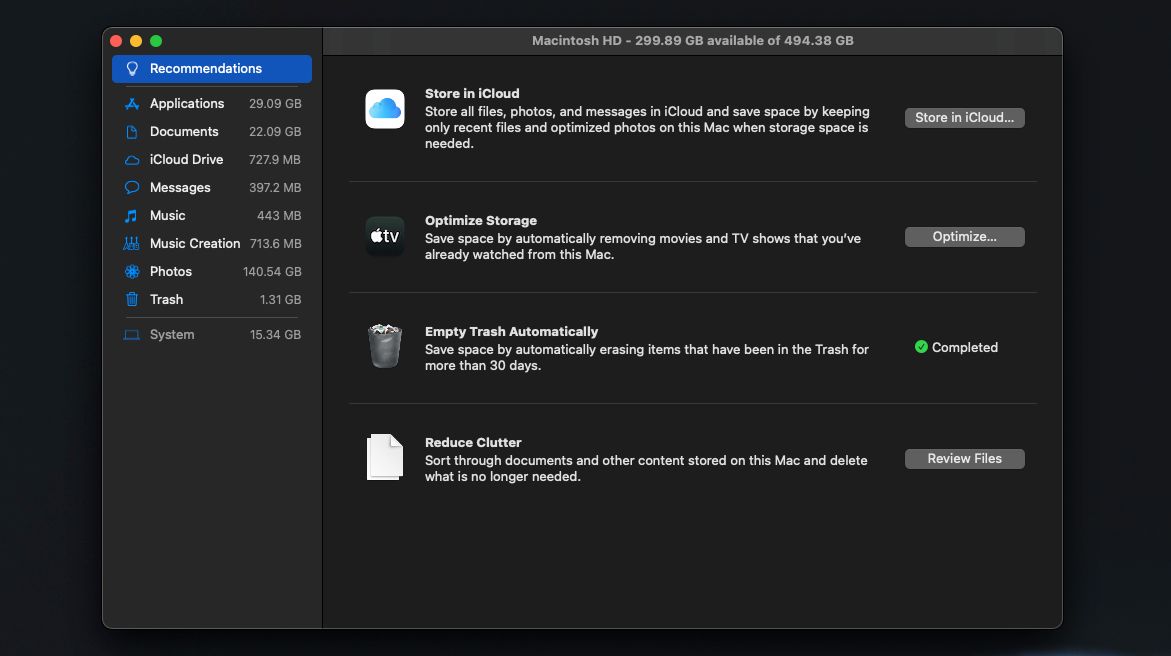Open the Photos pinwheel icon
1171x656 pixels.
pos(133,271)
